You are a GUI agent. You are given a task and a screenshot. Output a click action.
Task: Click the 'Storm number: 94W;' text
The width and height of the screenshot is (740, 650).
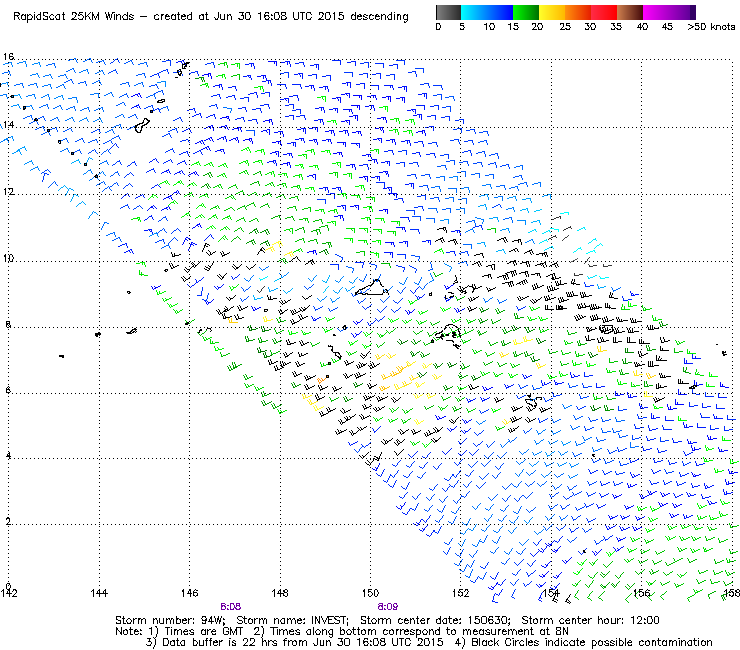170,620
